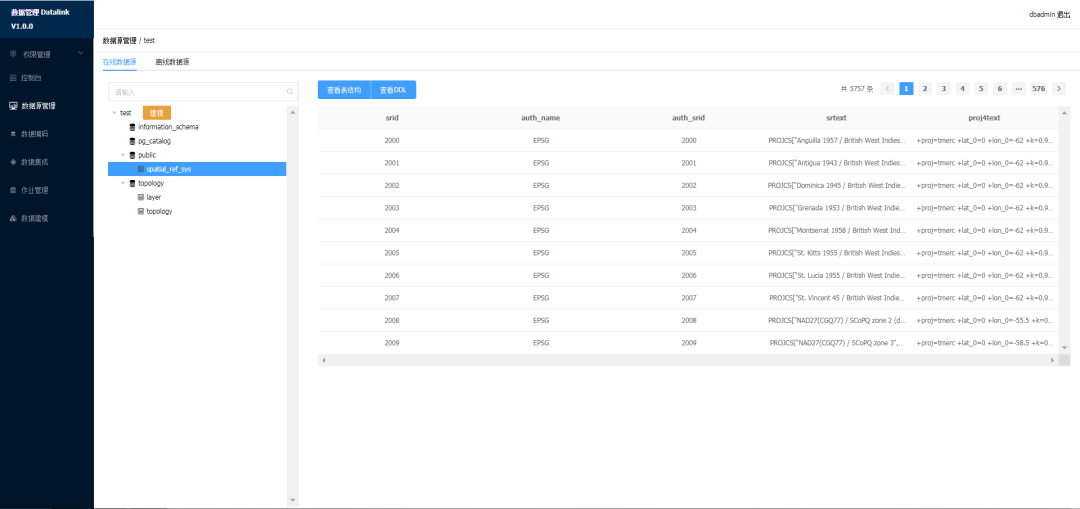1080x509 pixels.
Task: Click the 数据集成 sidebar icon
Action: point(12,162)
